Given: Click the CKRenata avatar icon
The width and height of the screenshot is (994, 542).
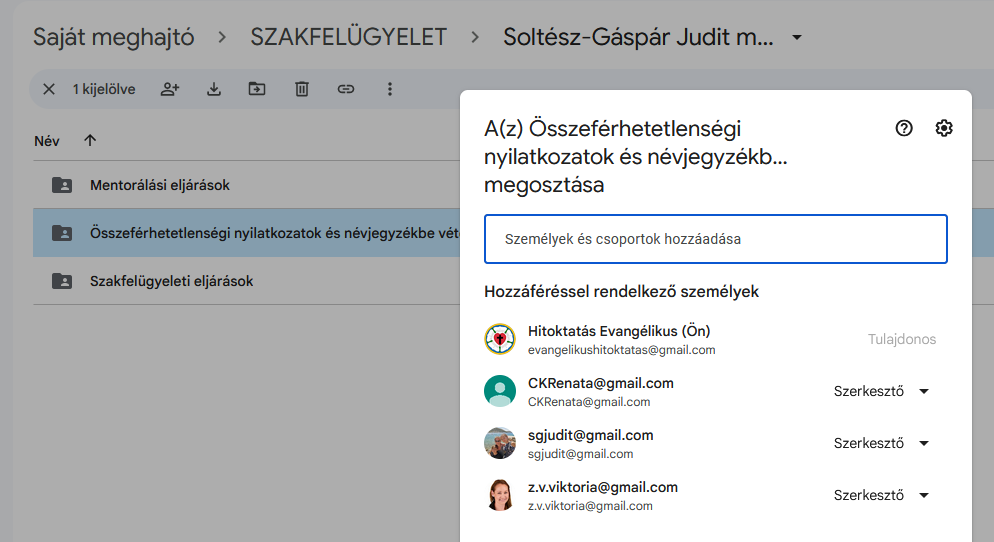Looking at the screenshot, I should tap(500, 391).
